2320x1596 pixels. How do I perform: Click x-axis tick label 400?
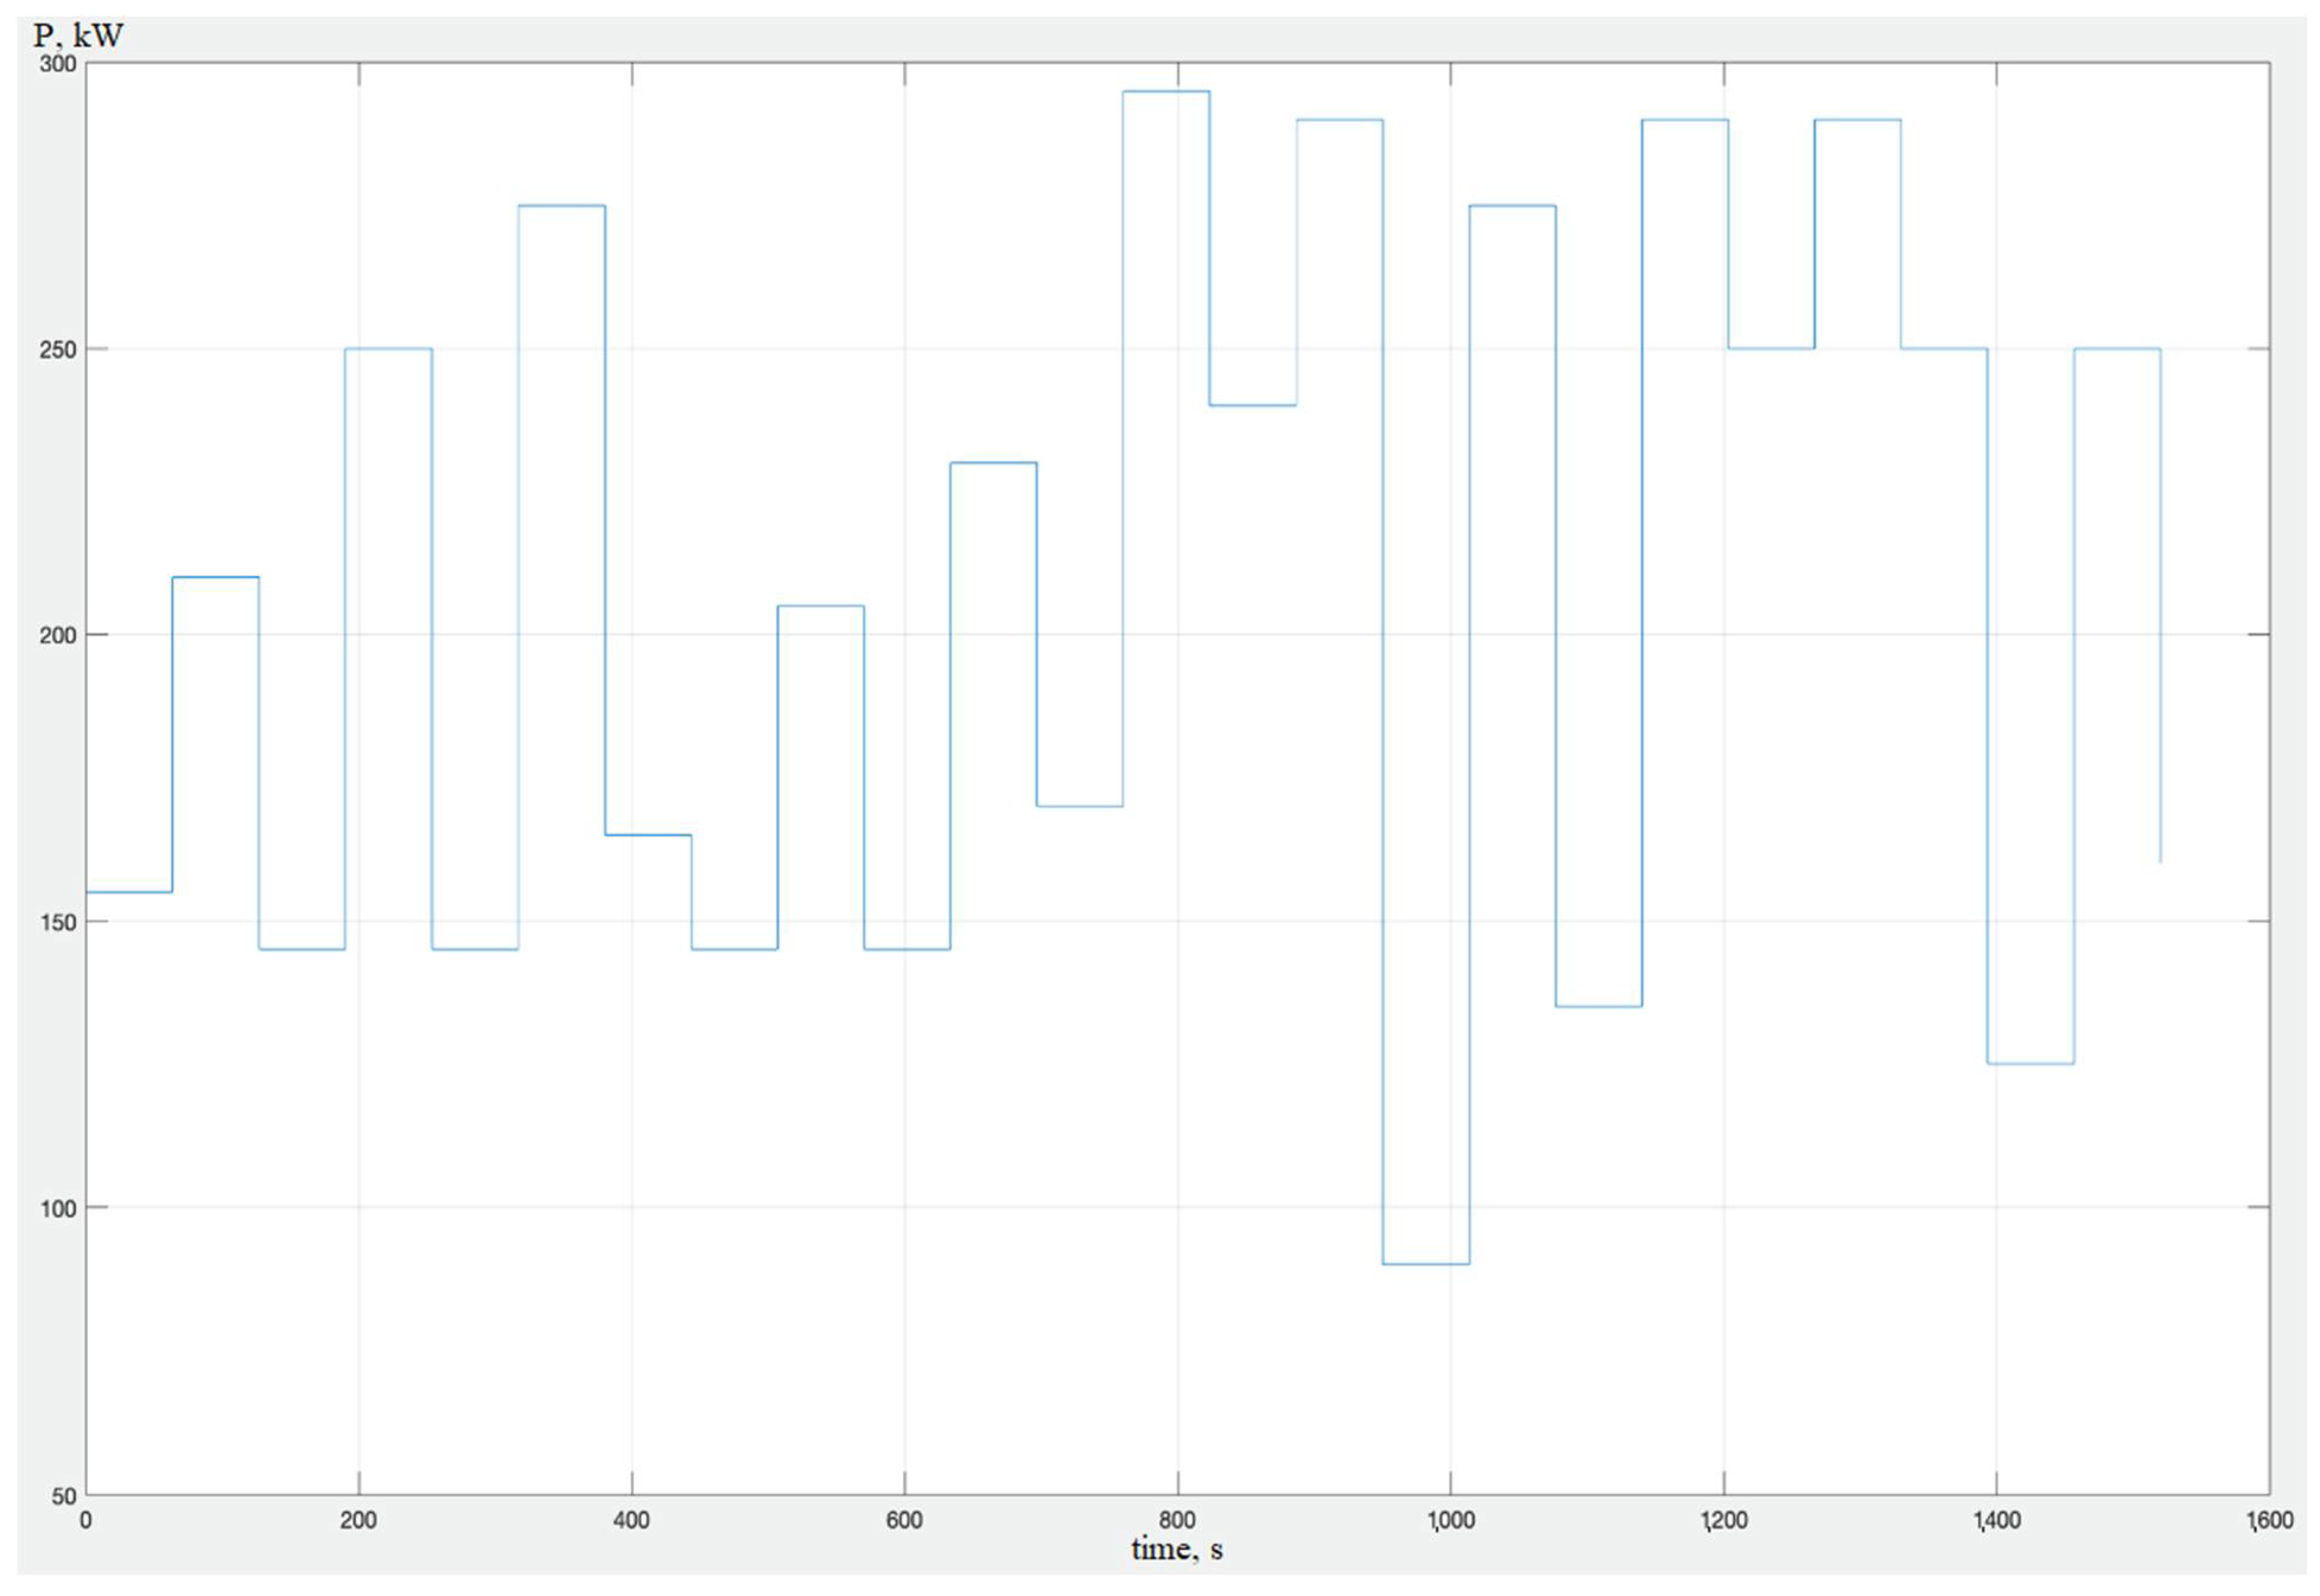631,1521
